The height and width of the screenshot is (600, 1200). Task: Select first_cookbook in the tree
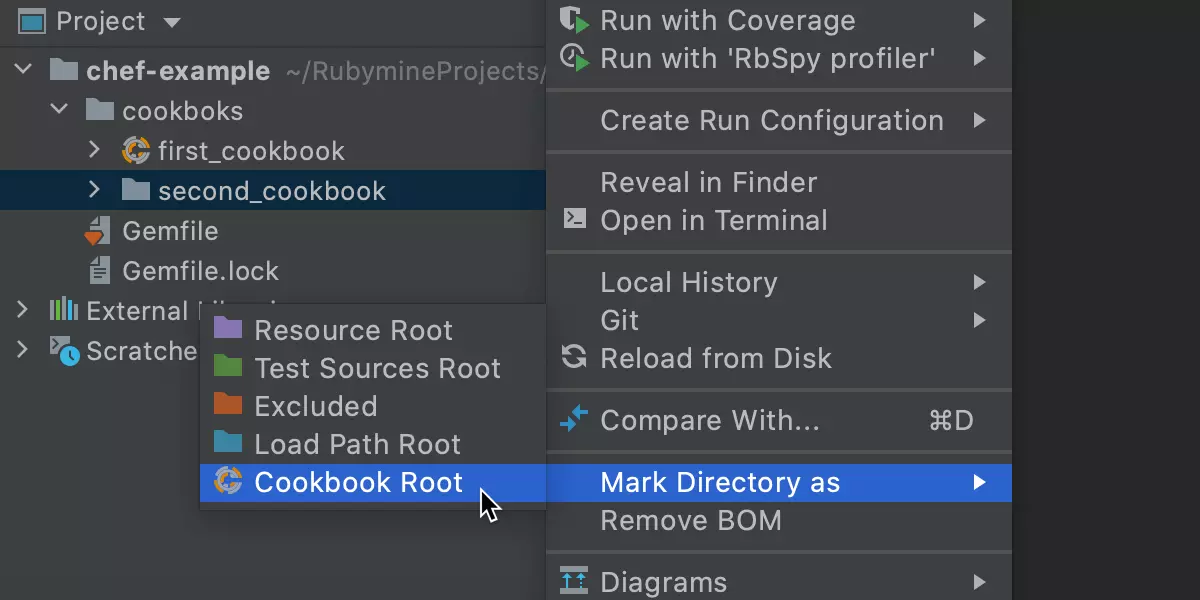point(251,151)
